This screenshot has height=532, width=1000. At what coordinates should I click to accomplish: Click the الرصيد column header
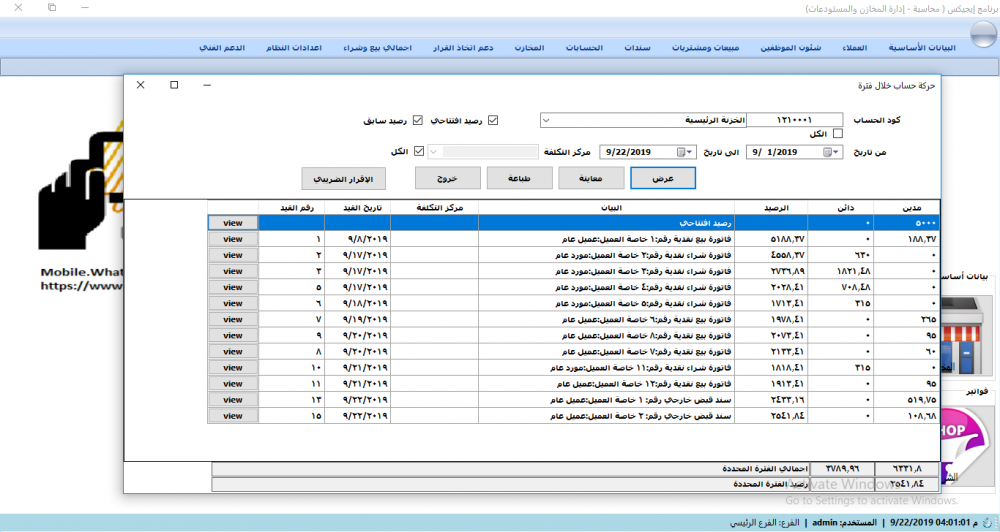point(771,208)
